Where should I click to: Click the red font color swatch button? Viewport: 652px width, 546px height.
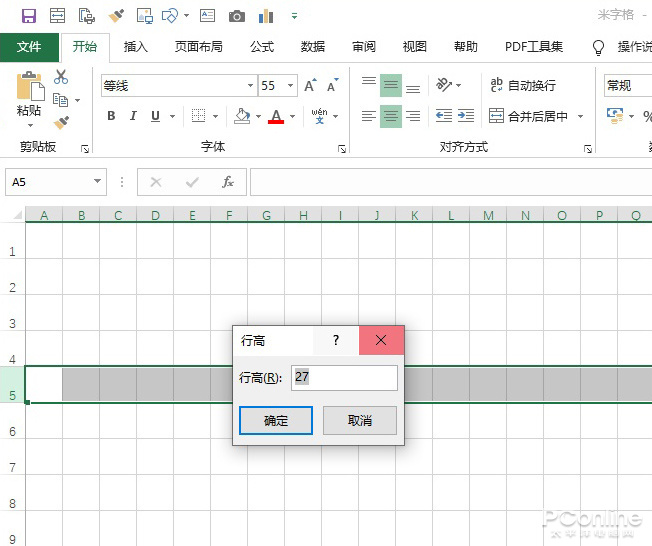(x=277, y=116)
